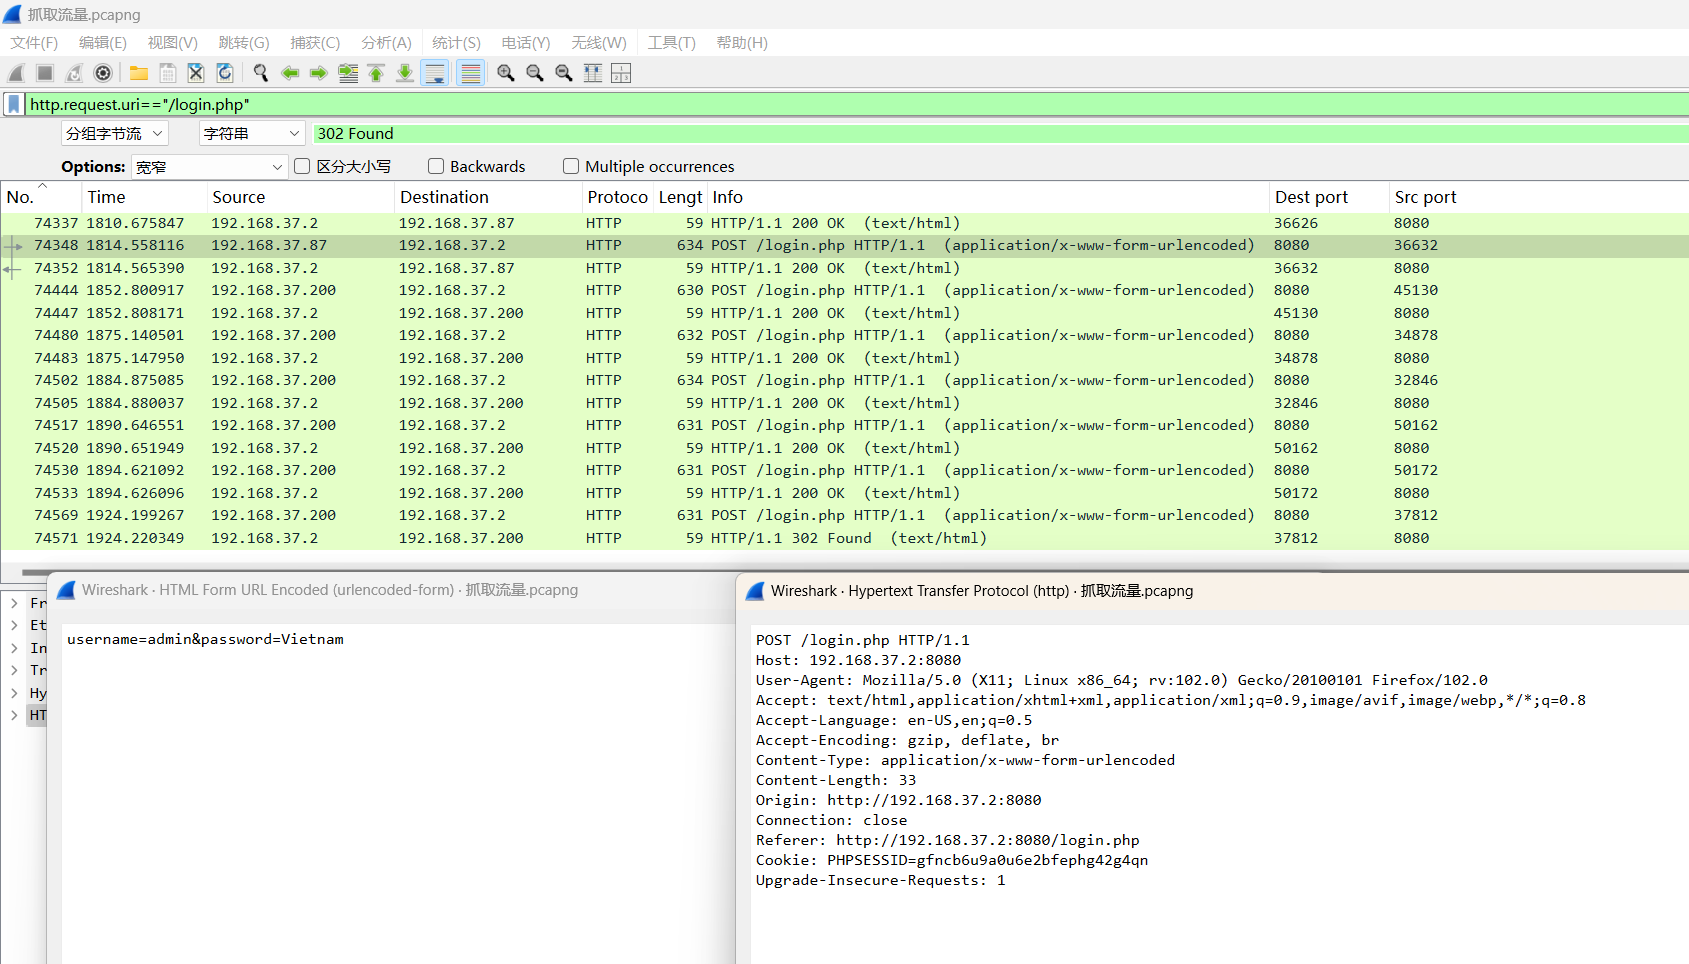
Task: Sort packets by the Destination column header
Action: click(x=488, y=197)
